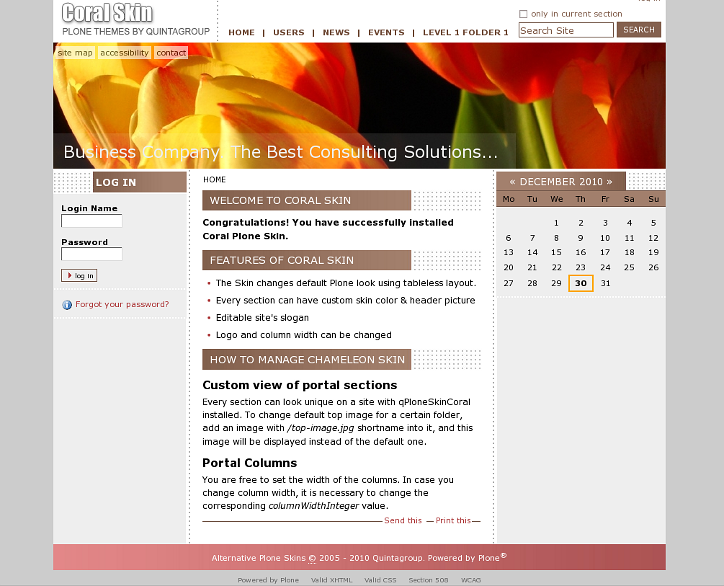724x586 pixels.
Task: Click Send this link
Action: coord(403,520)
